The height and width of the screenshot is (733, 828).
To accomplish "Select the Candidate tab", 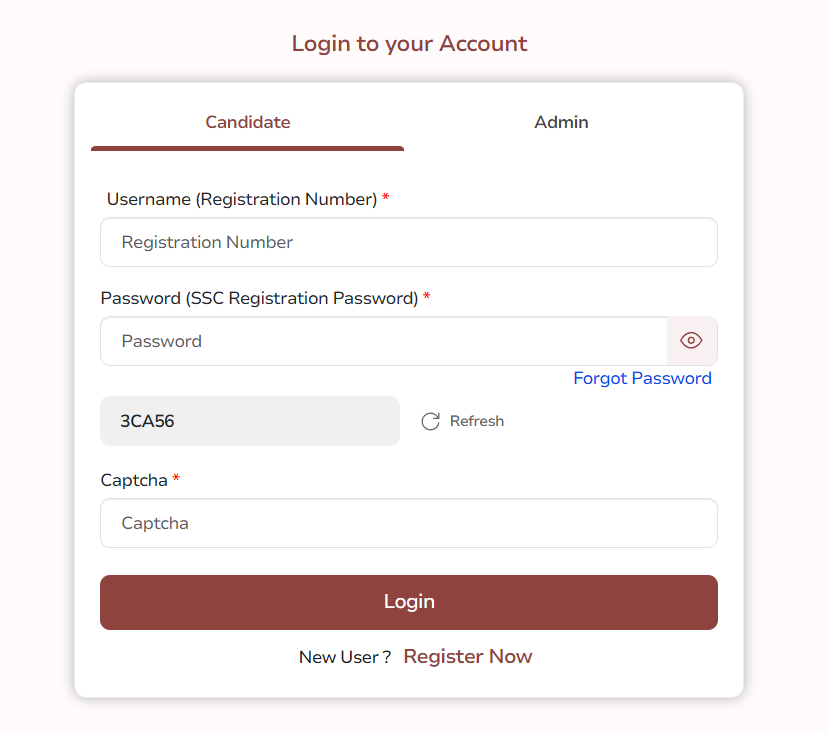I will 248,122.
